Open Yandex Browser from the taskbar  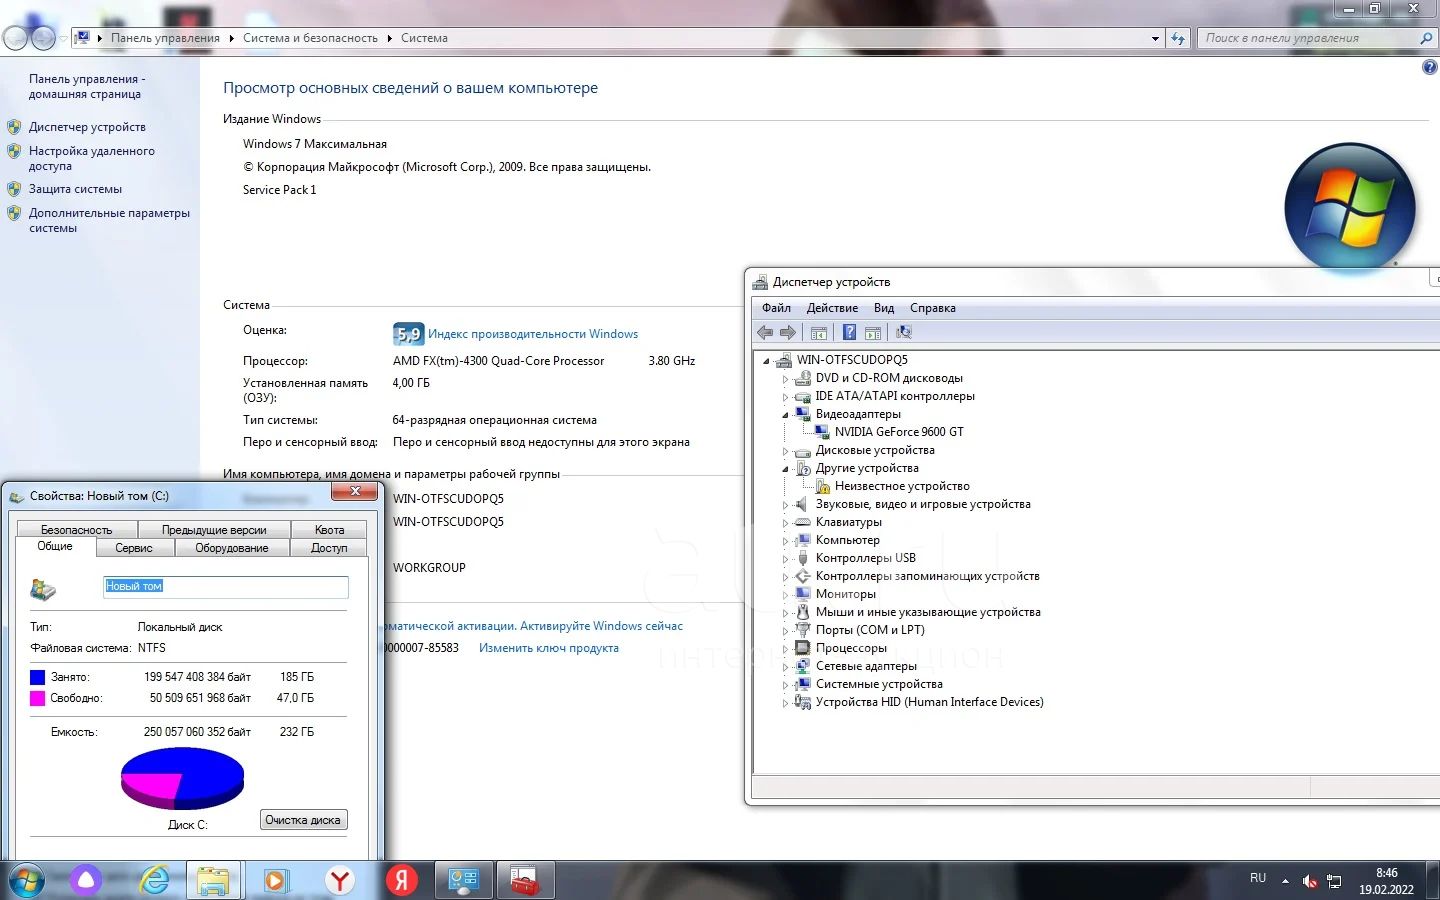341,880
